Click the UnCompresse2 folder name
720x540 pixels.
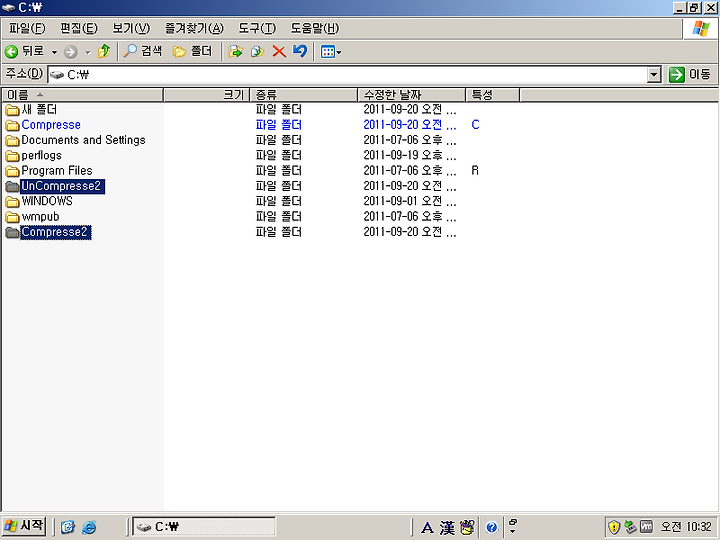[62, 186]
